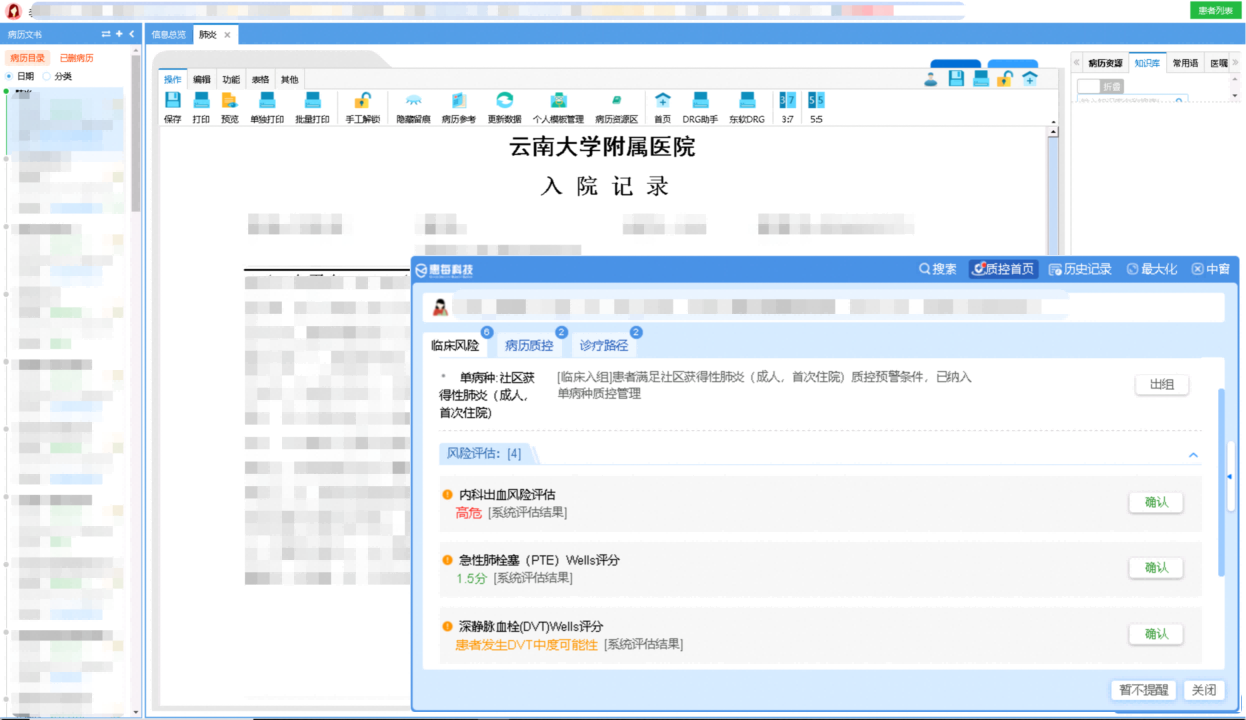Select the 编辑 ribbon tab
This screenshot has height=720, width=1246.
[202, 79]
